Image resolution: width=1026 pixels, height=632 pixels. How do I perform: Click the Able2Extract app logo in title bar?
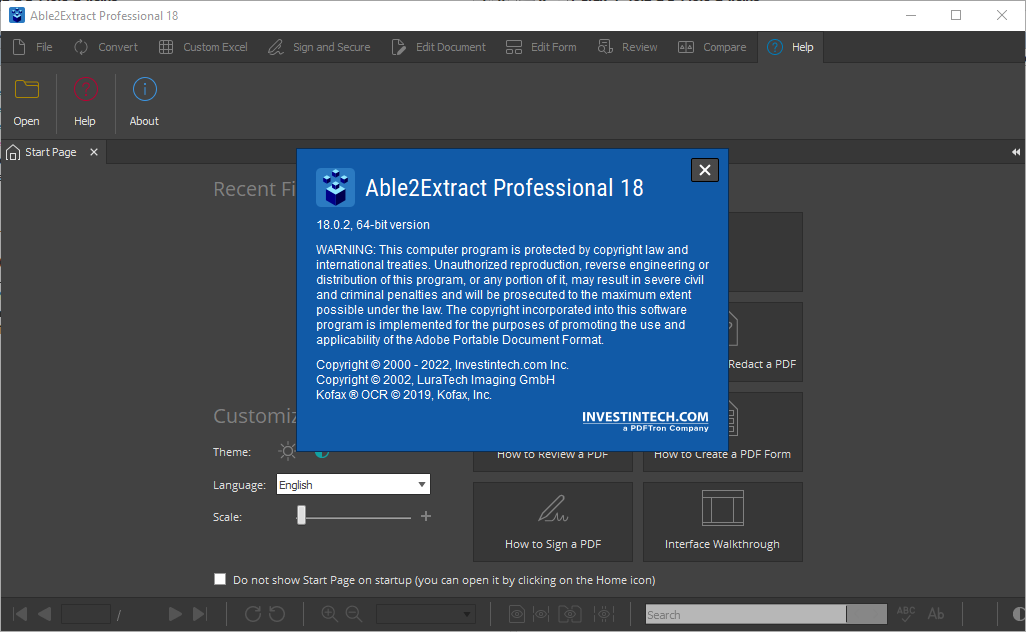coord(16,15)
